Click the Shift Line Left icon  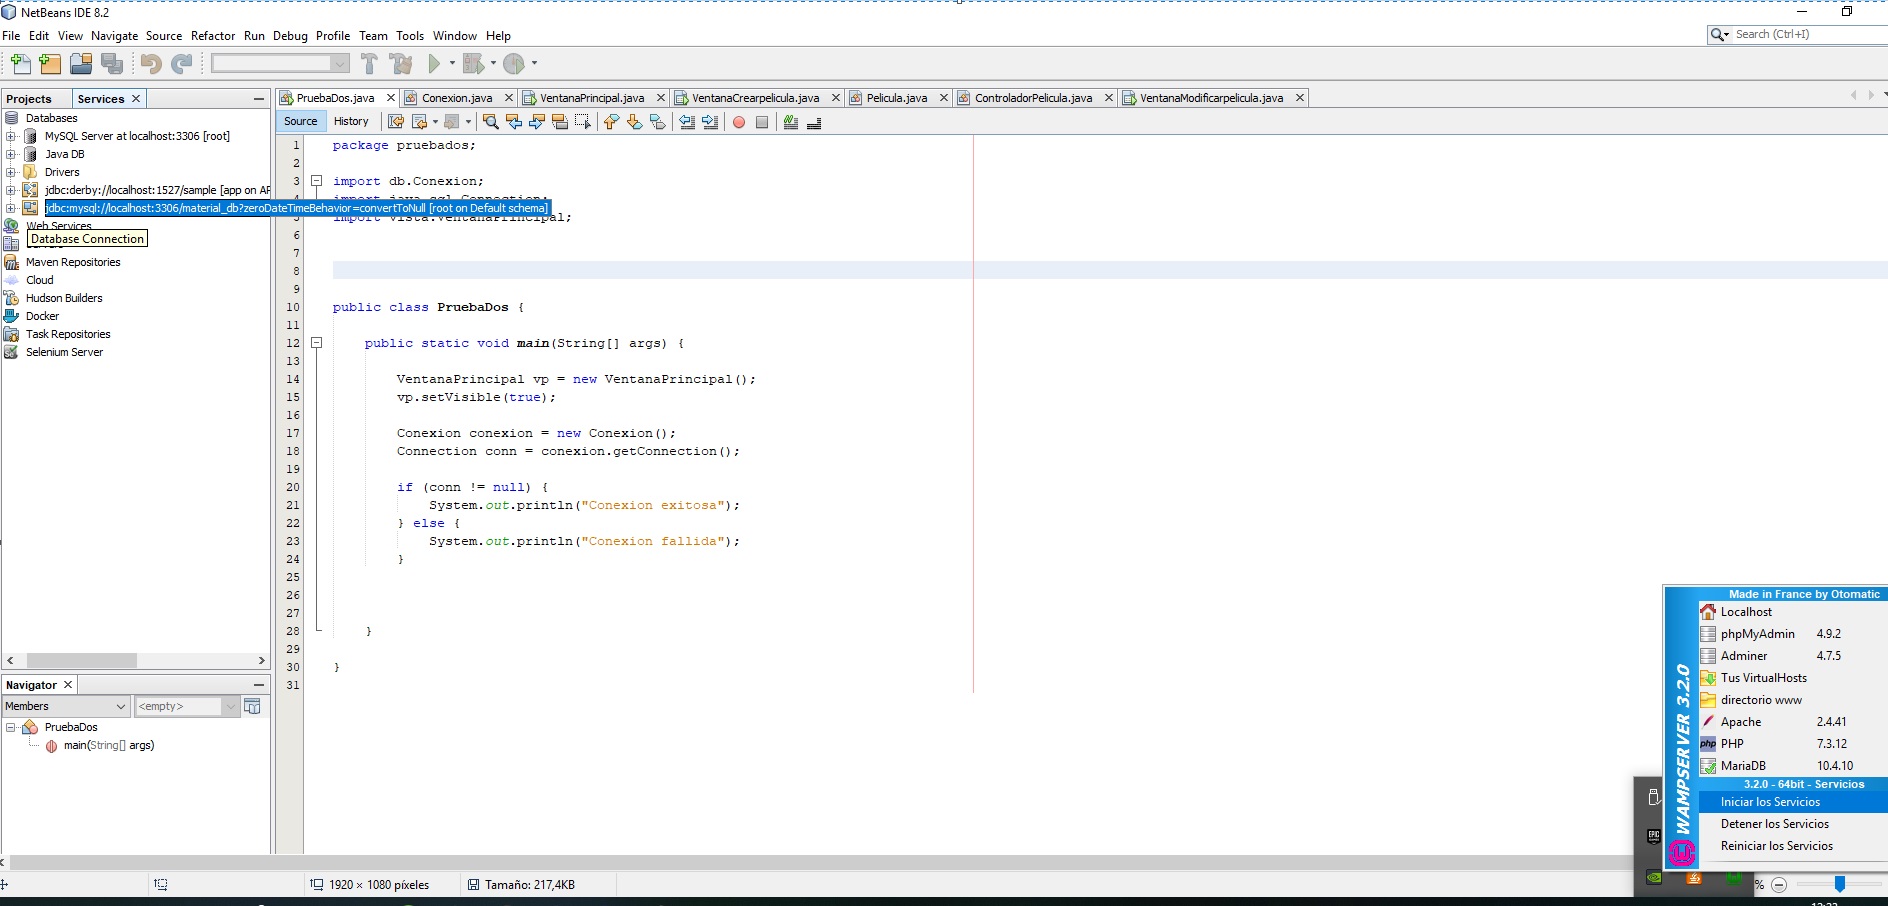point(687,122)
